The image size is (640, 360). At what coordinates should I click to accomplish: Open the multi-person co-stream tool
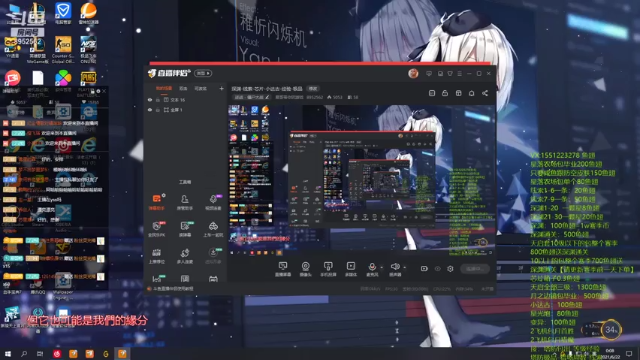(185, 256)
